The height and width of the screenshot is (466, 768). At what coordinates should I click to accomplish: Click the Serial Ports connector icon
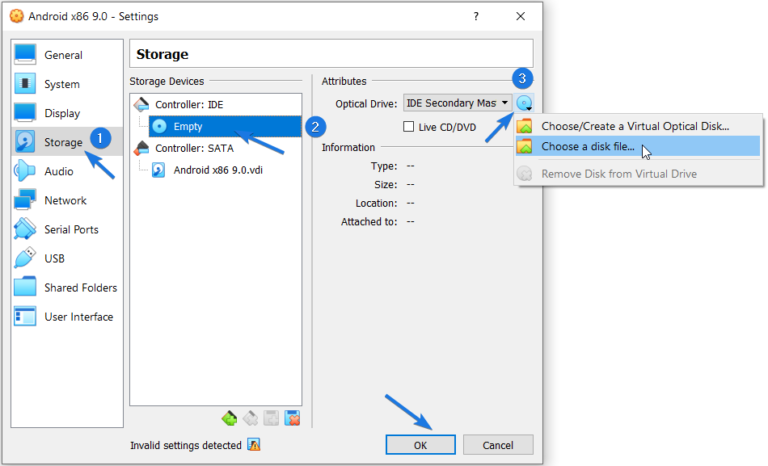tap(25, 229)
